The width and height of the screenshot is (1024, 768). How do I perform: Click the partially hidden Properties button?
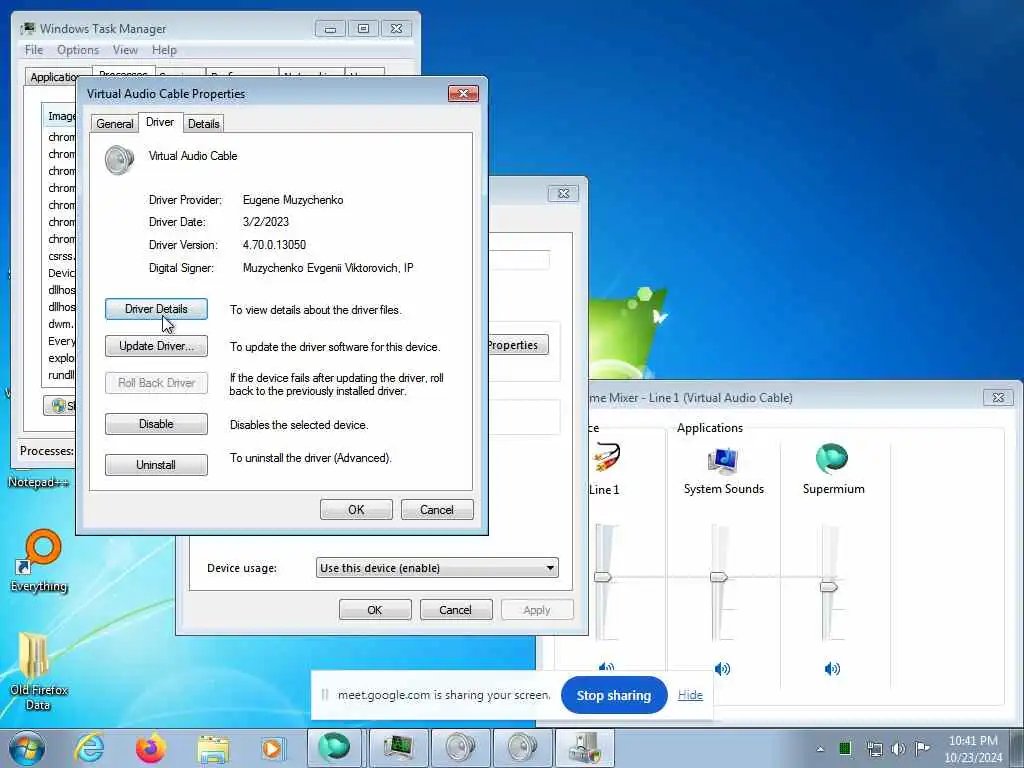coord(518,345)
